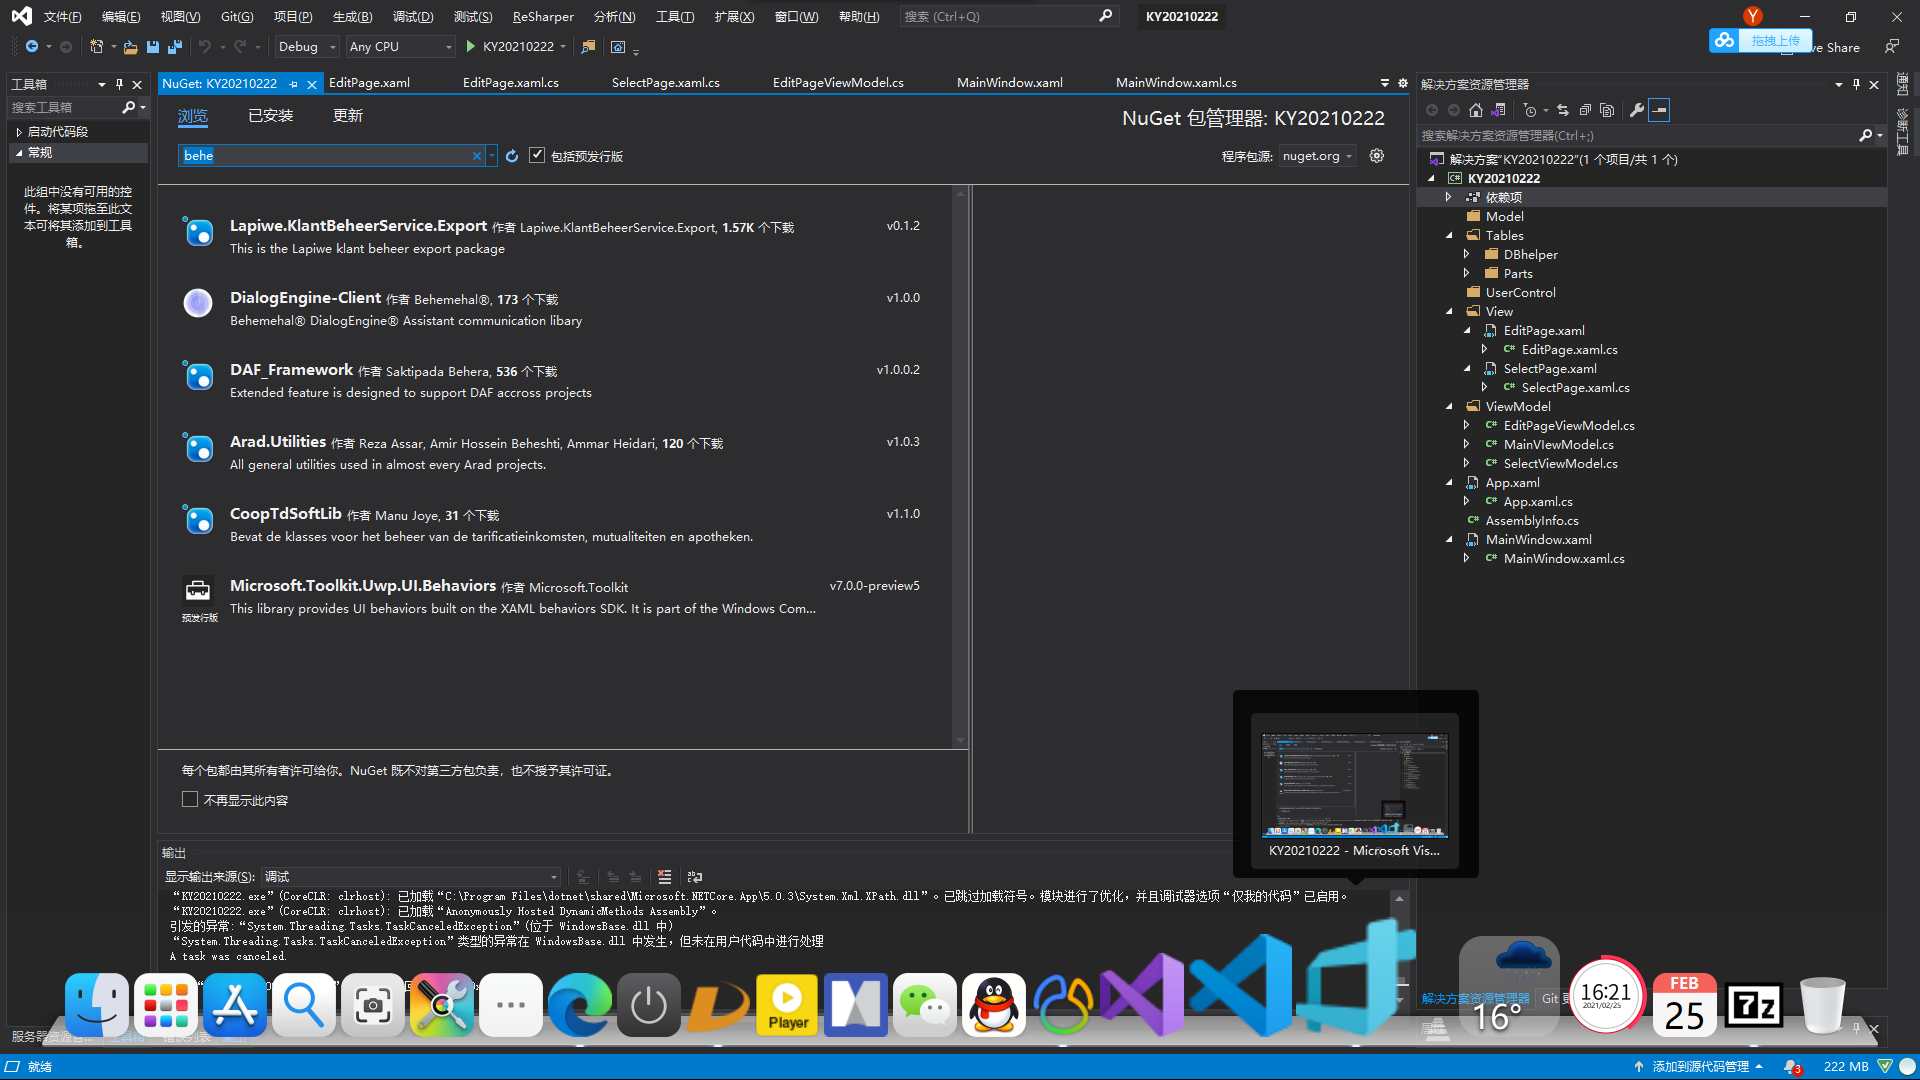
Task: Switch to the 已安装 tab in NuGet
Action: [270, 115]
